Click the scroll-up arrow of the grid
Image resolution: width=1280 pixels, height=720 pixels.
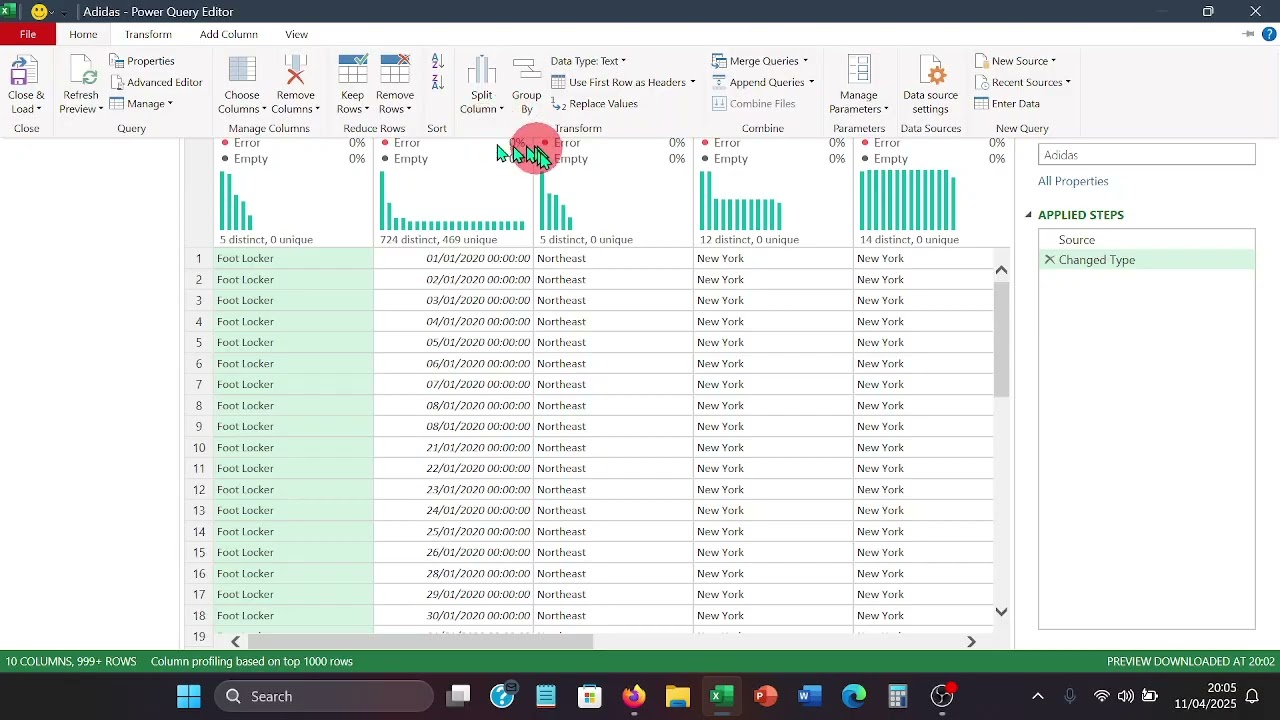pyautogui.click(x=1001, y=270)
